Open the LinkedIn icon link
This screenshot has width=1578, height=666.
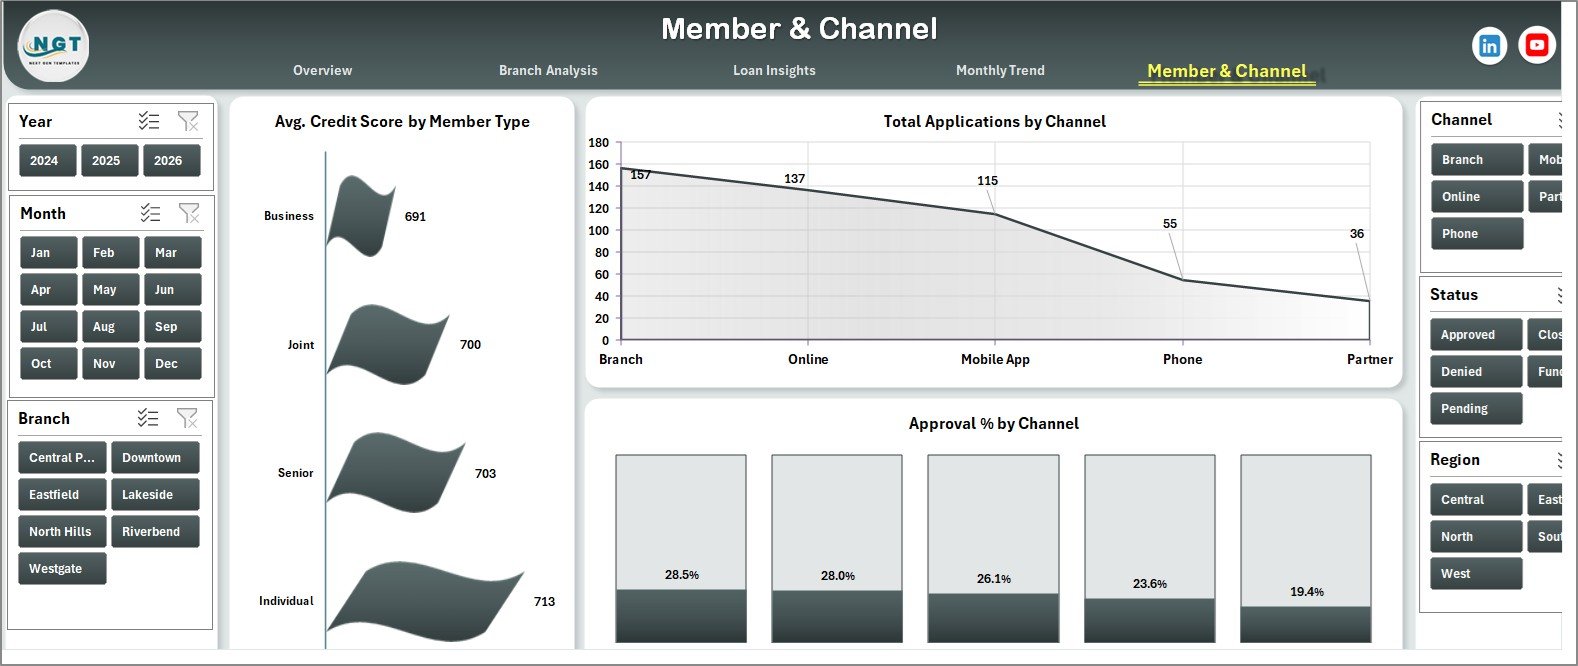tap(1489, 46)
